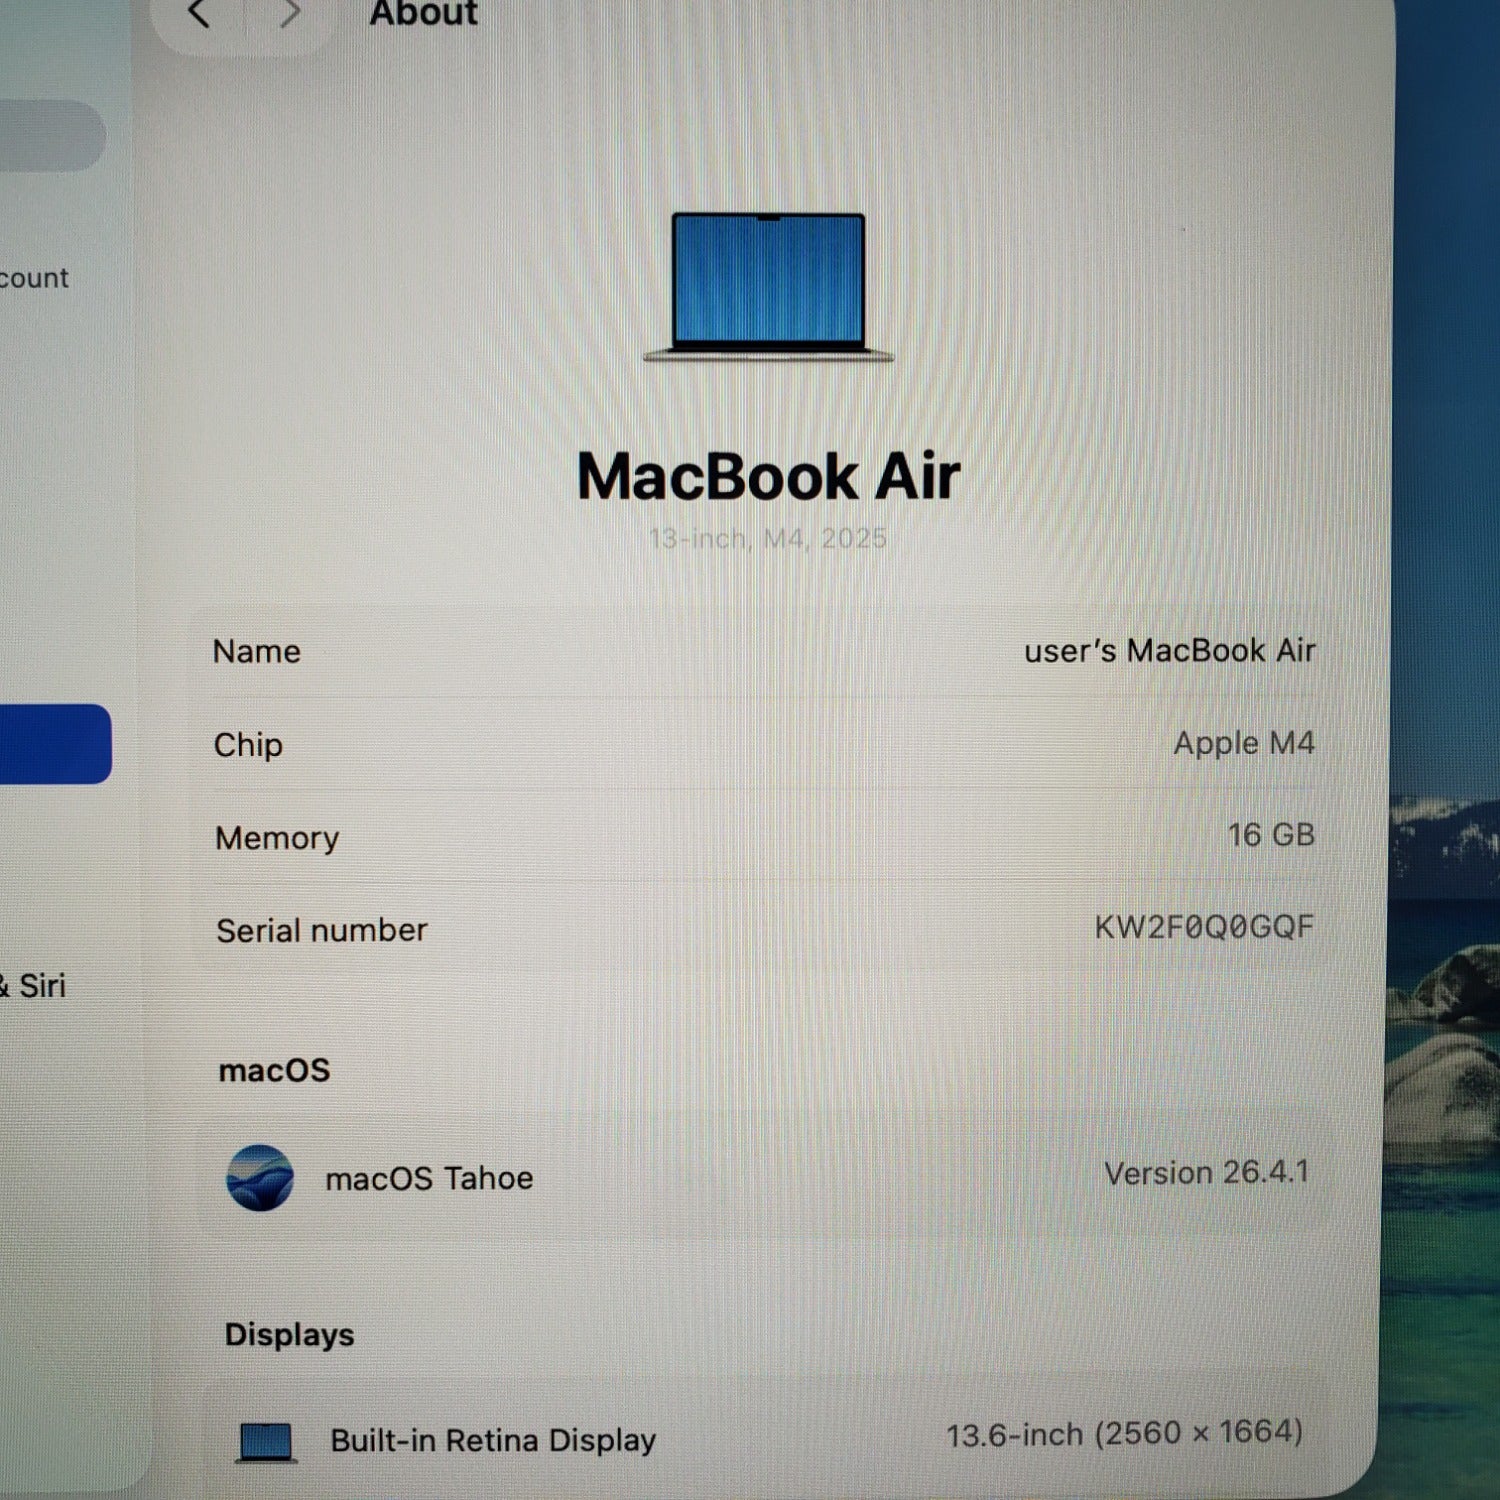Open the sidebar item ending in "count"
Viewport: 1500px width, 1500px height.
pyautogui.click(x=34, y=278)
